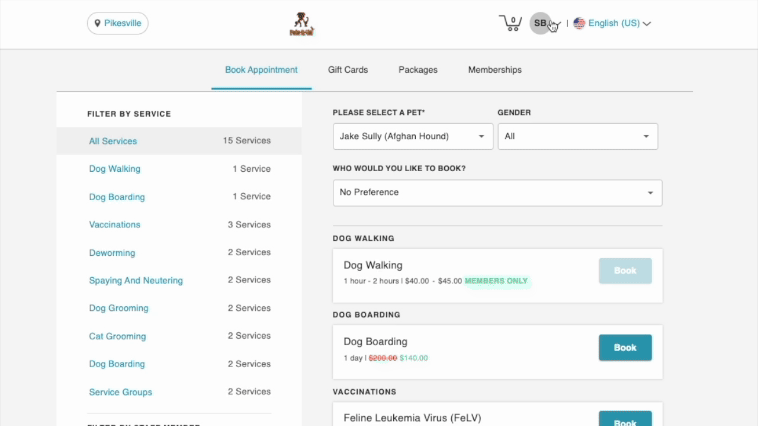This screenshot has height=426, width=758.
Task: Select the Book Appointment tab
Action: click(261, 70)
